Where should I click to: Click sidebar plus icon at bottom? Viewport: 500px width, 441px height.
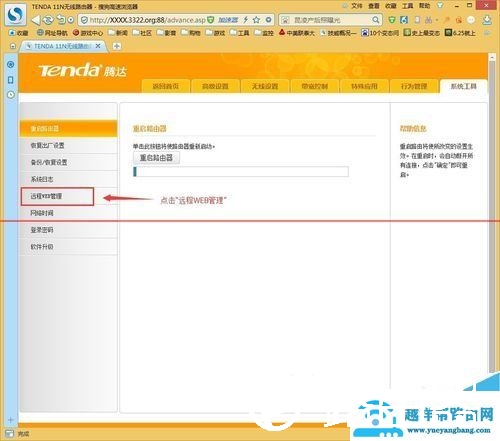(10, 420)
